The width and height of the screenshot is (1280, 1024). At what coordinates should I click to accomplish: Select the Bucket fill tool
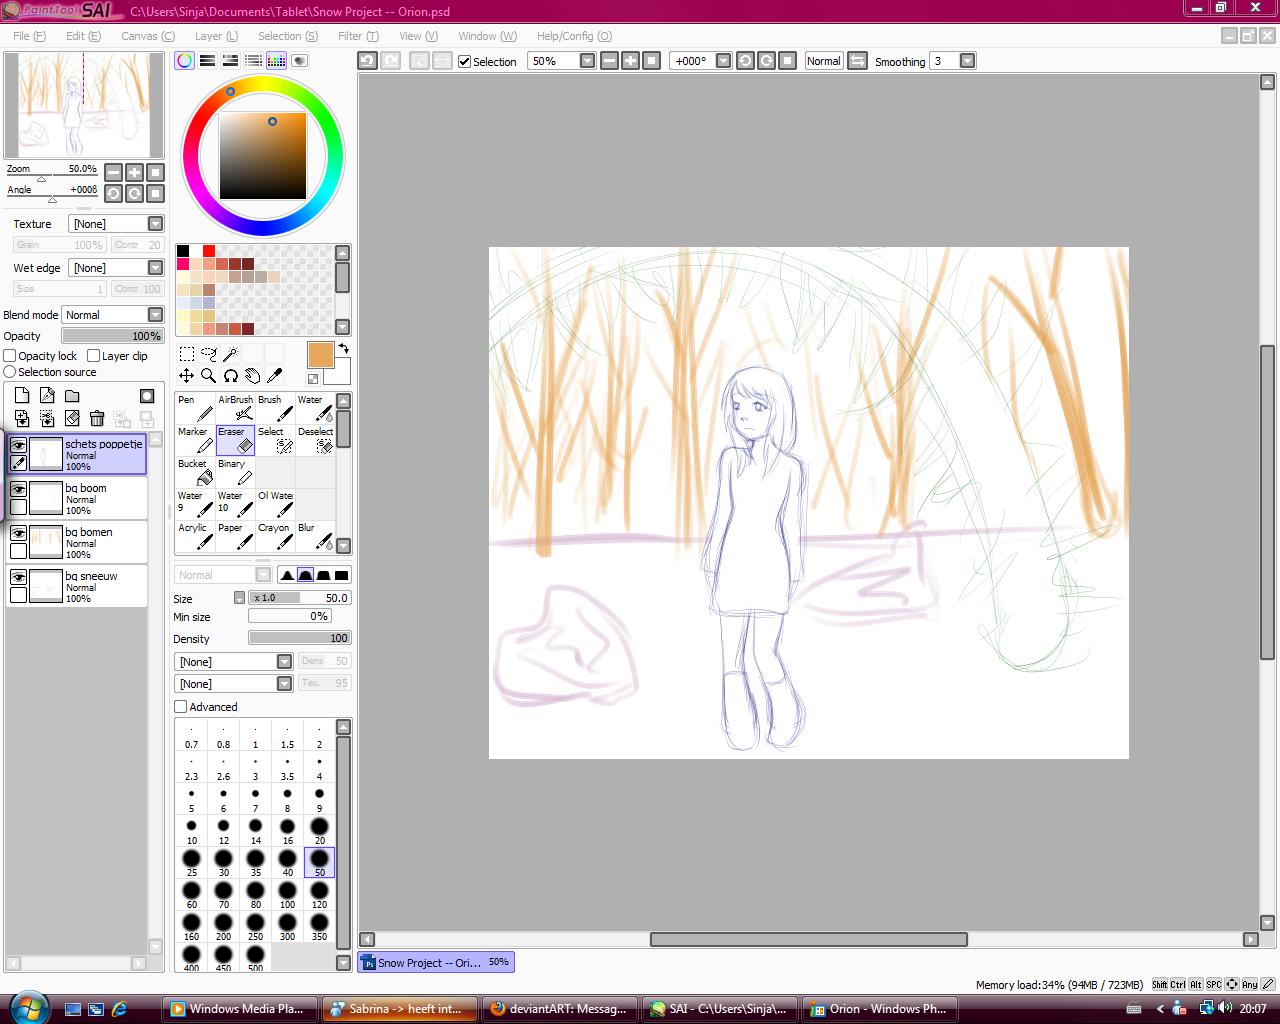195,472
